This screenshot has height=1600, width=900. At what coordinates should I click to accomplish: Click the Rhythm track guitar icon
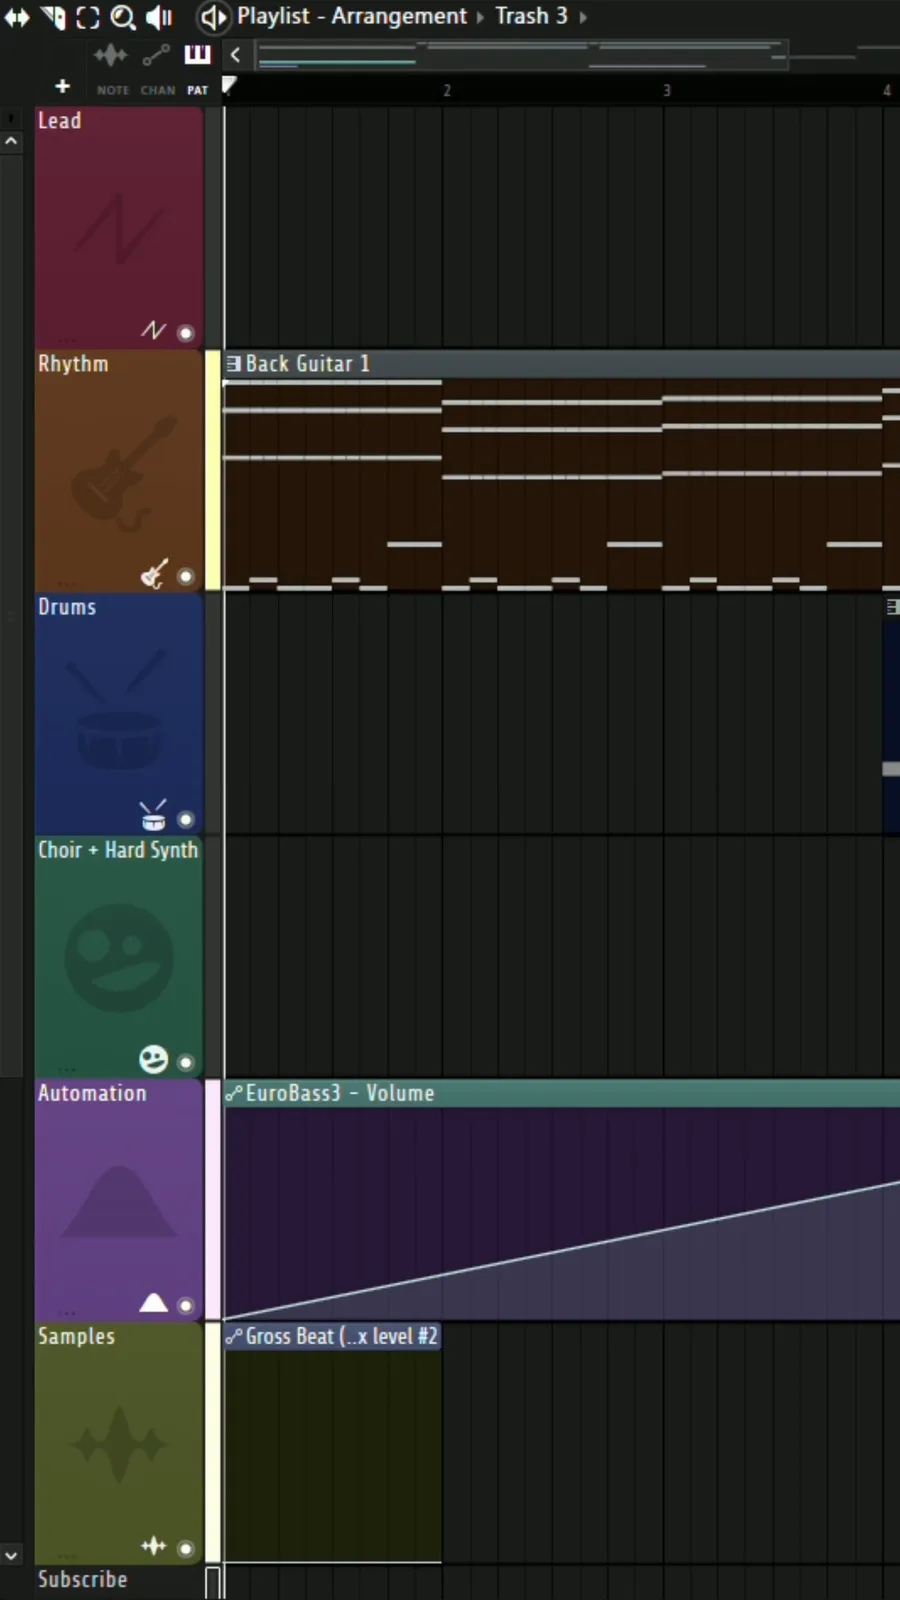(x=153, y=573)
